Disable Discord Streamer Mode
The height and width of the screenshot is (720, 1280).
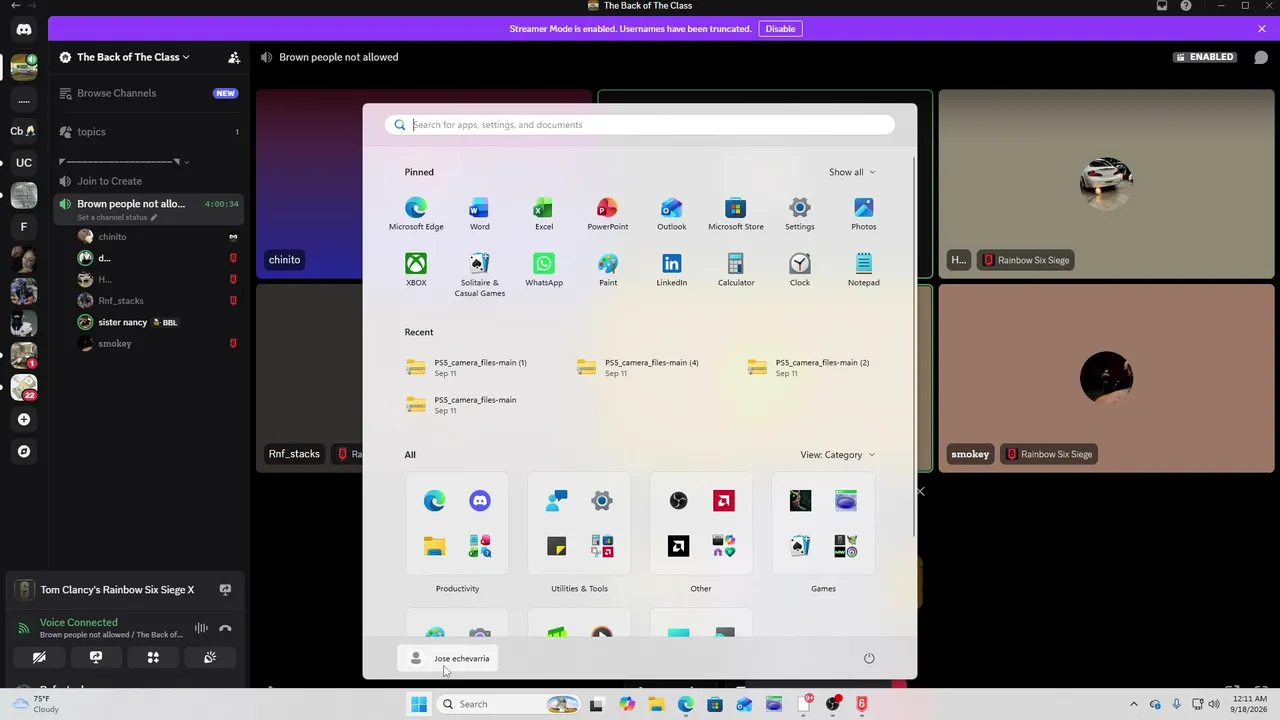click(x=780, y=29)
